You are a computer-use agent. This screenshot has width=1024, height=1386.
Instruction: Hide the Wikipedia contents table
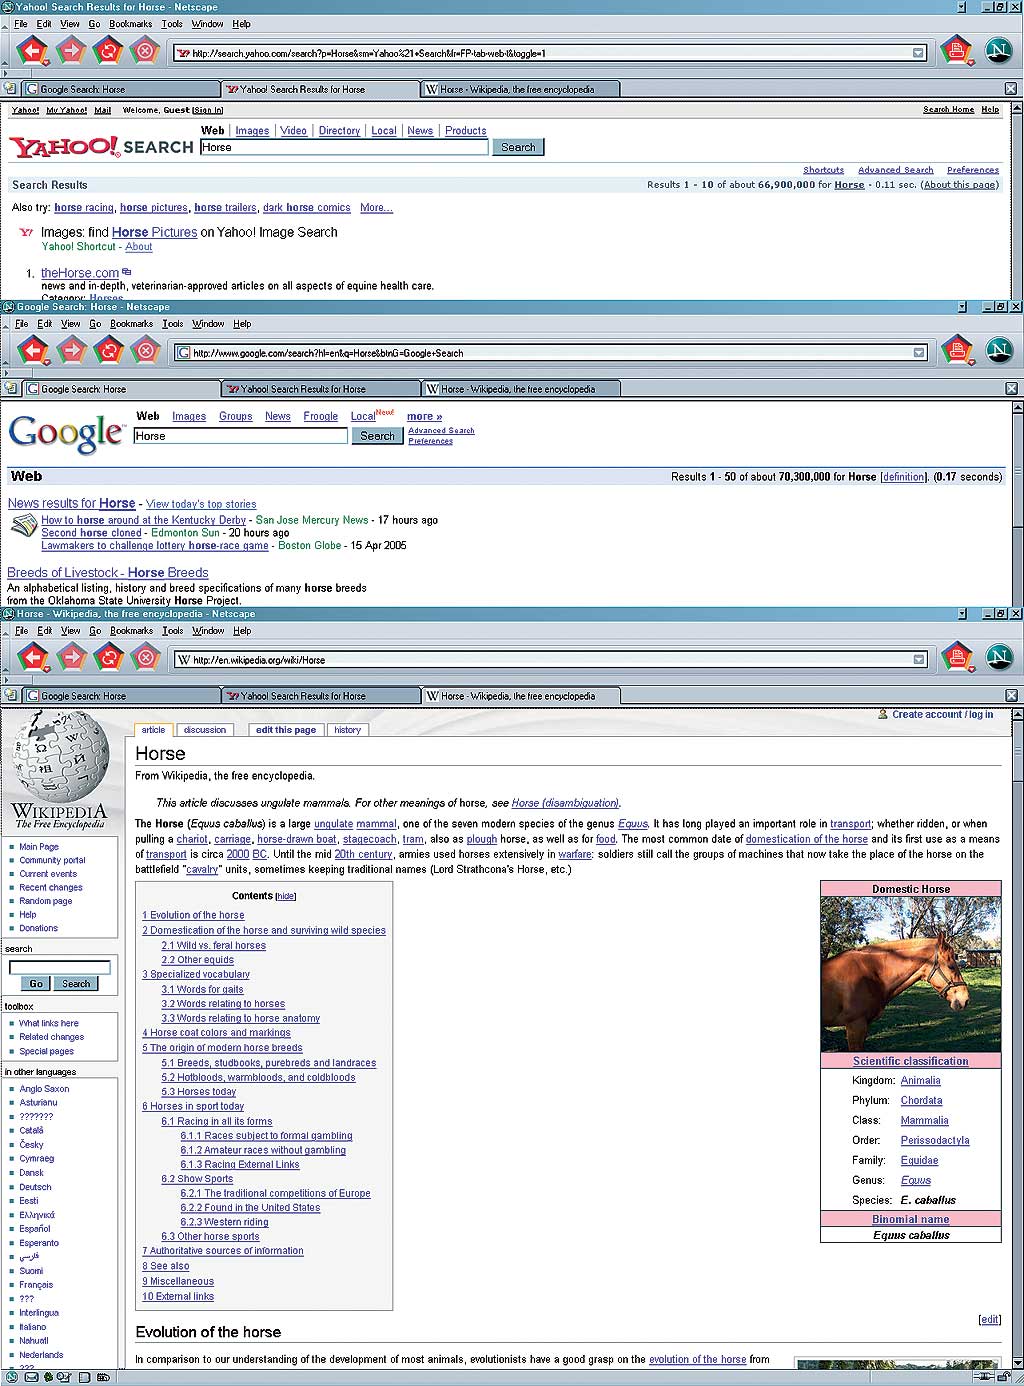tap(286, 896)
